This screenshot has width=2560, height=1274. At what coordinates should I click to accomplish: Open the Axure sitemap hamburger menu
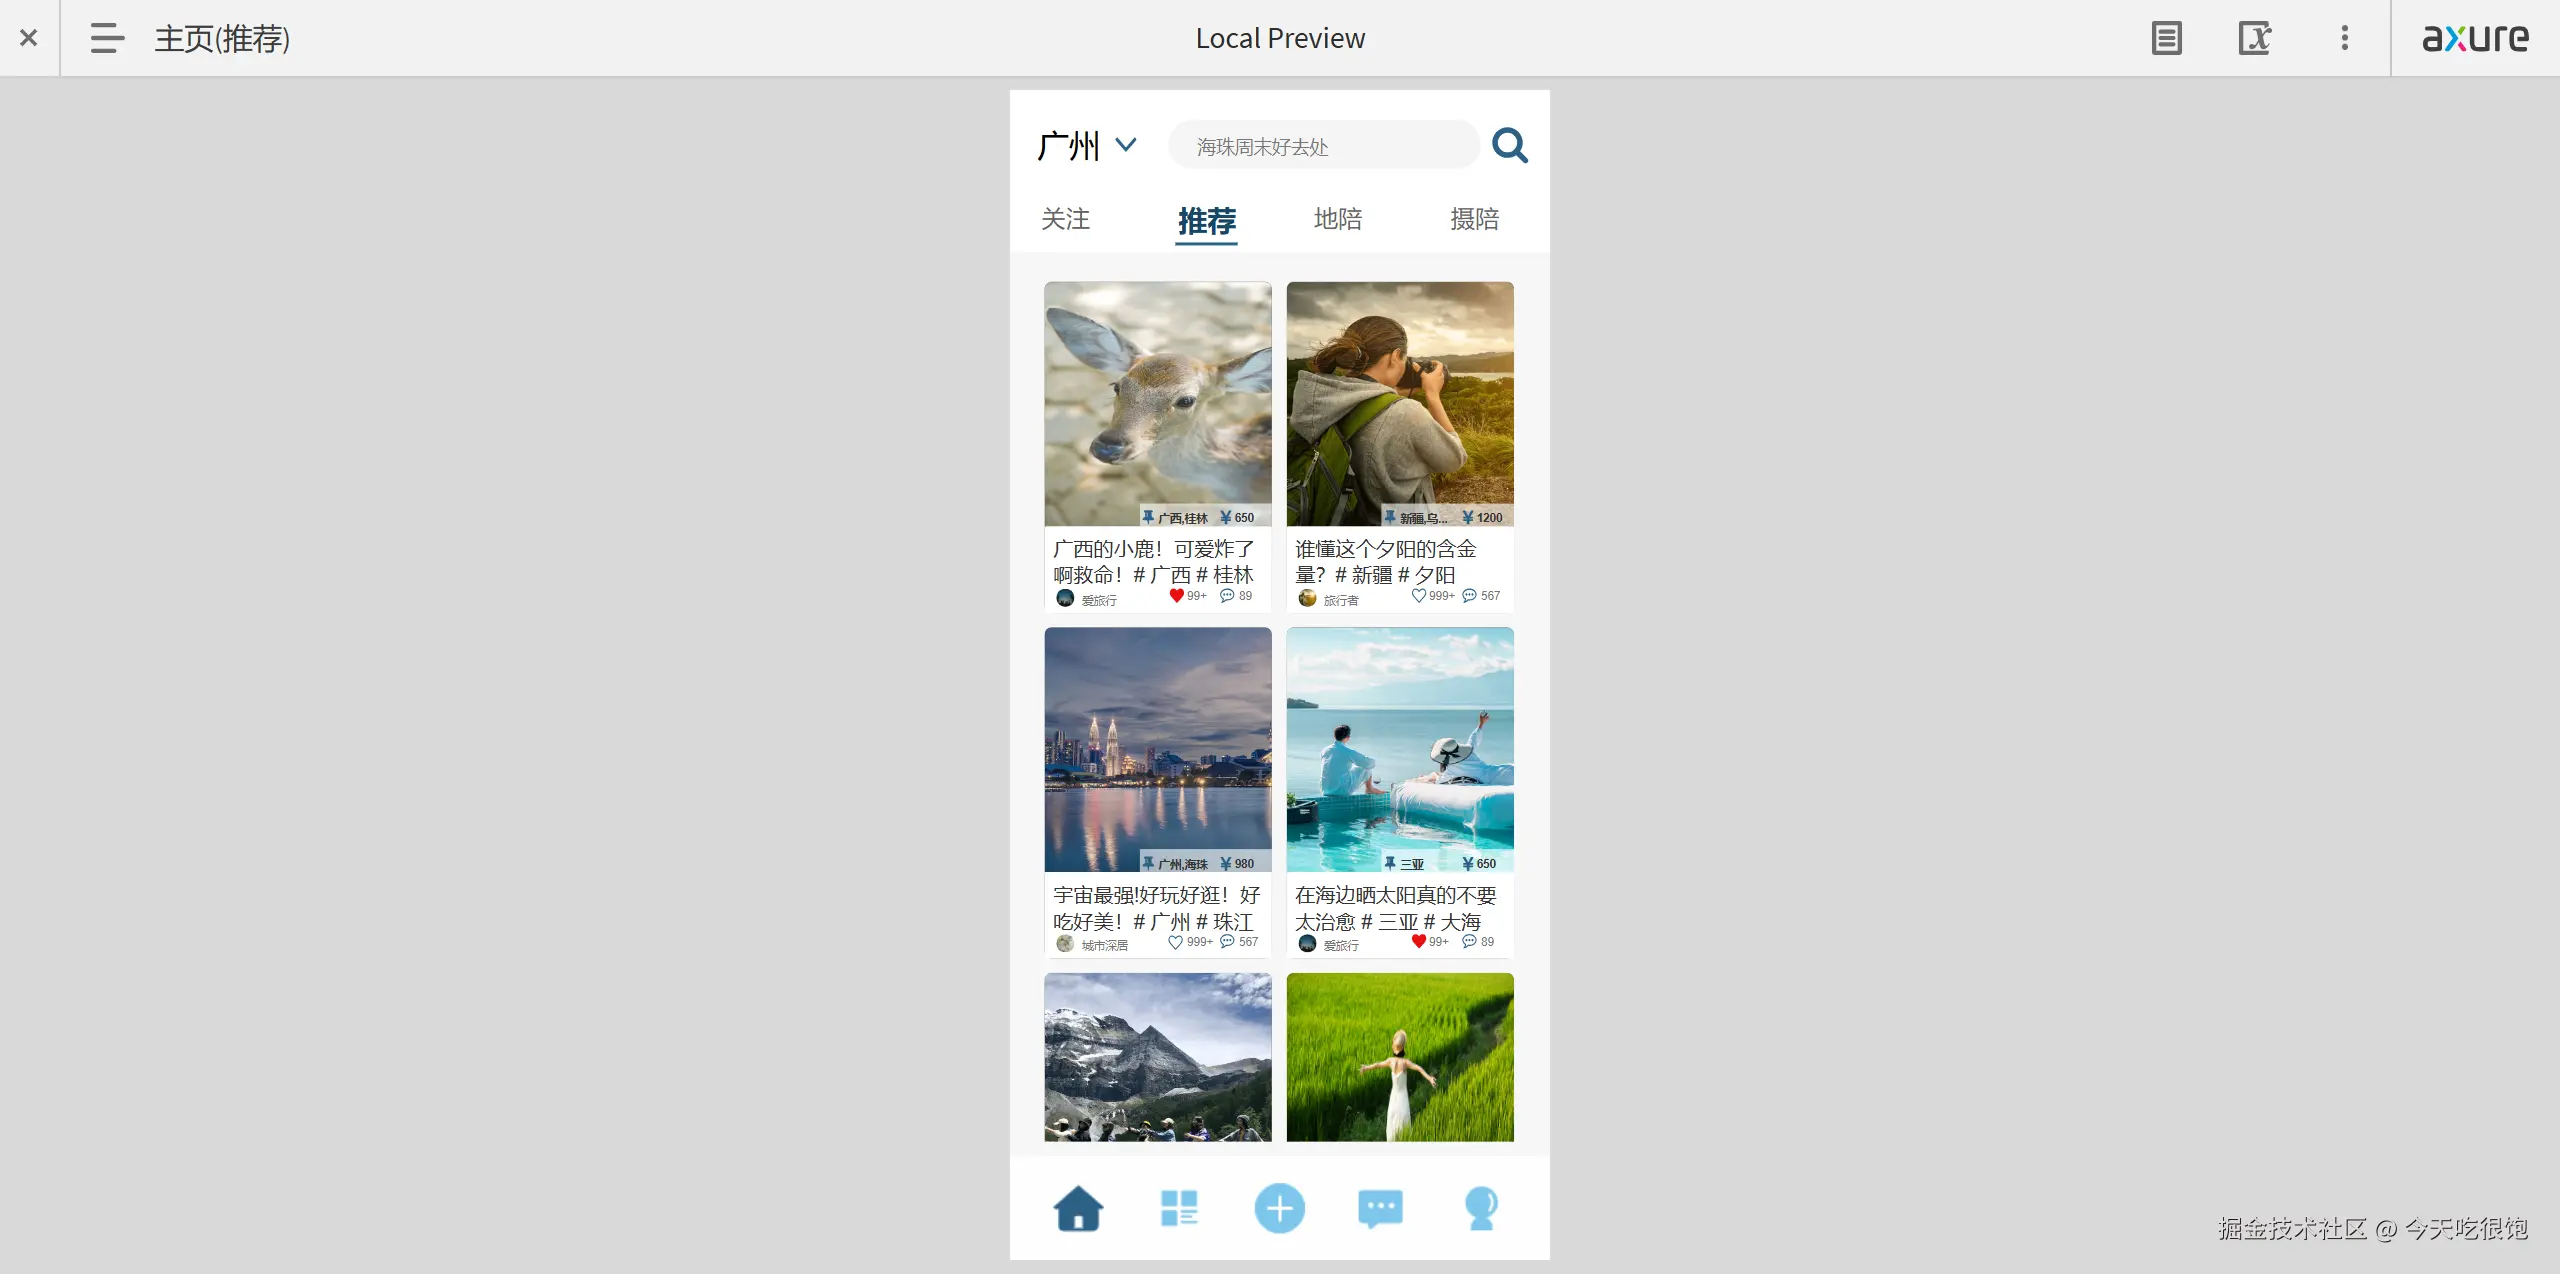(106, 38)
